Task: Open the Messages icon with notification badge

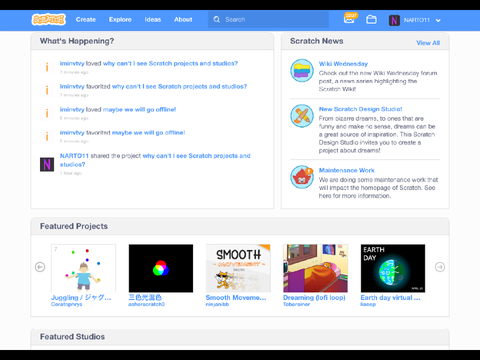Action: (350, 19)
